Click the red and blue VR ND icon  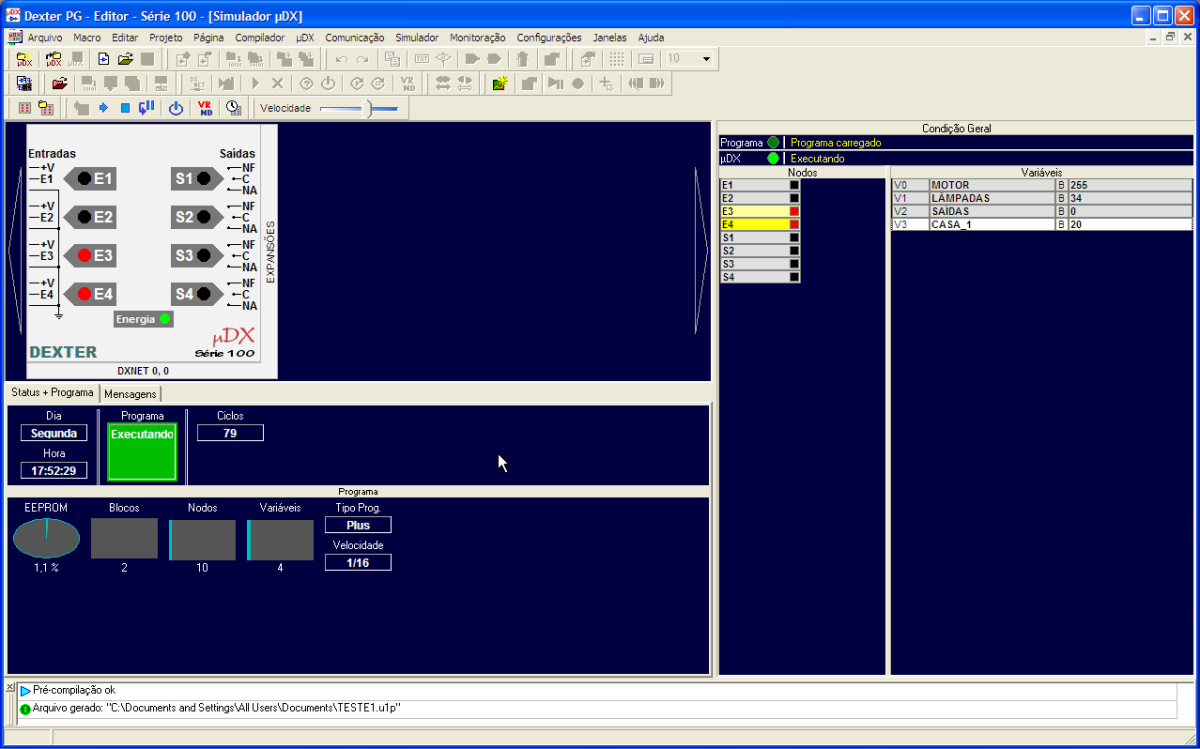[205, 108]
